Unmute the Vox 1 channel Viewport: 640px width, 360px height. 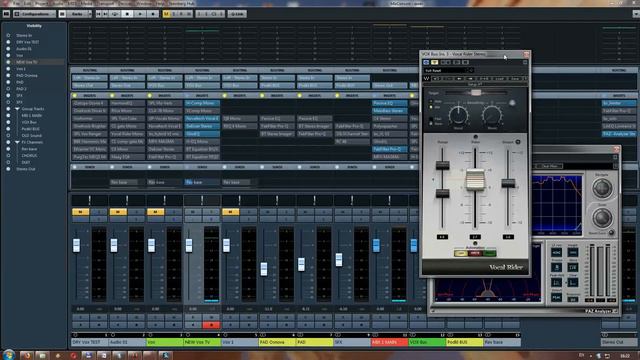click(231, 212)
